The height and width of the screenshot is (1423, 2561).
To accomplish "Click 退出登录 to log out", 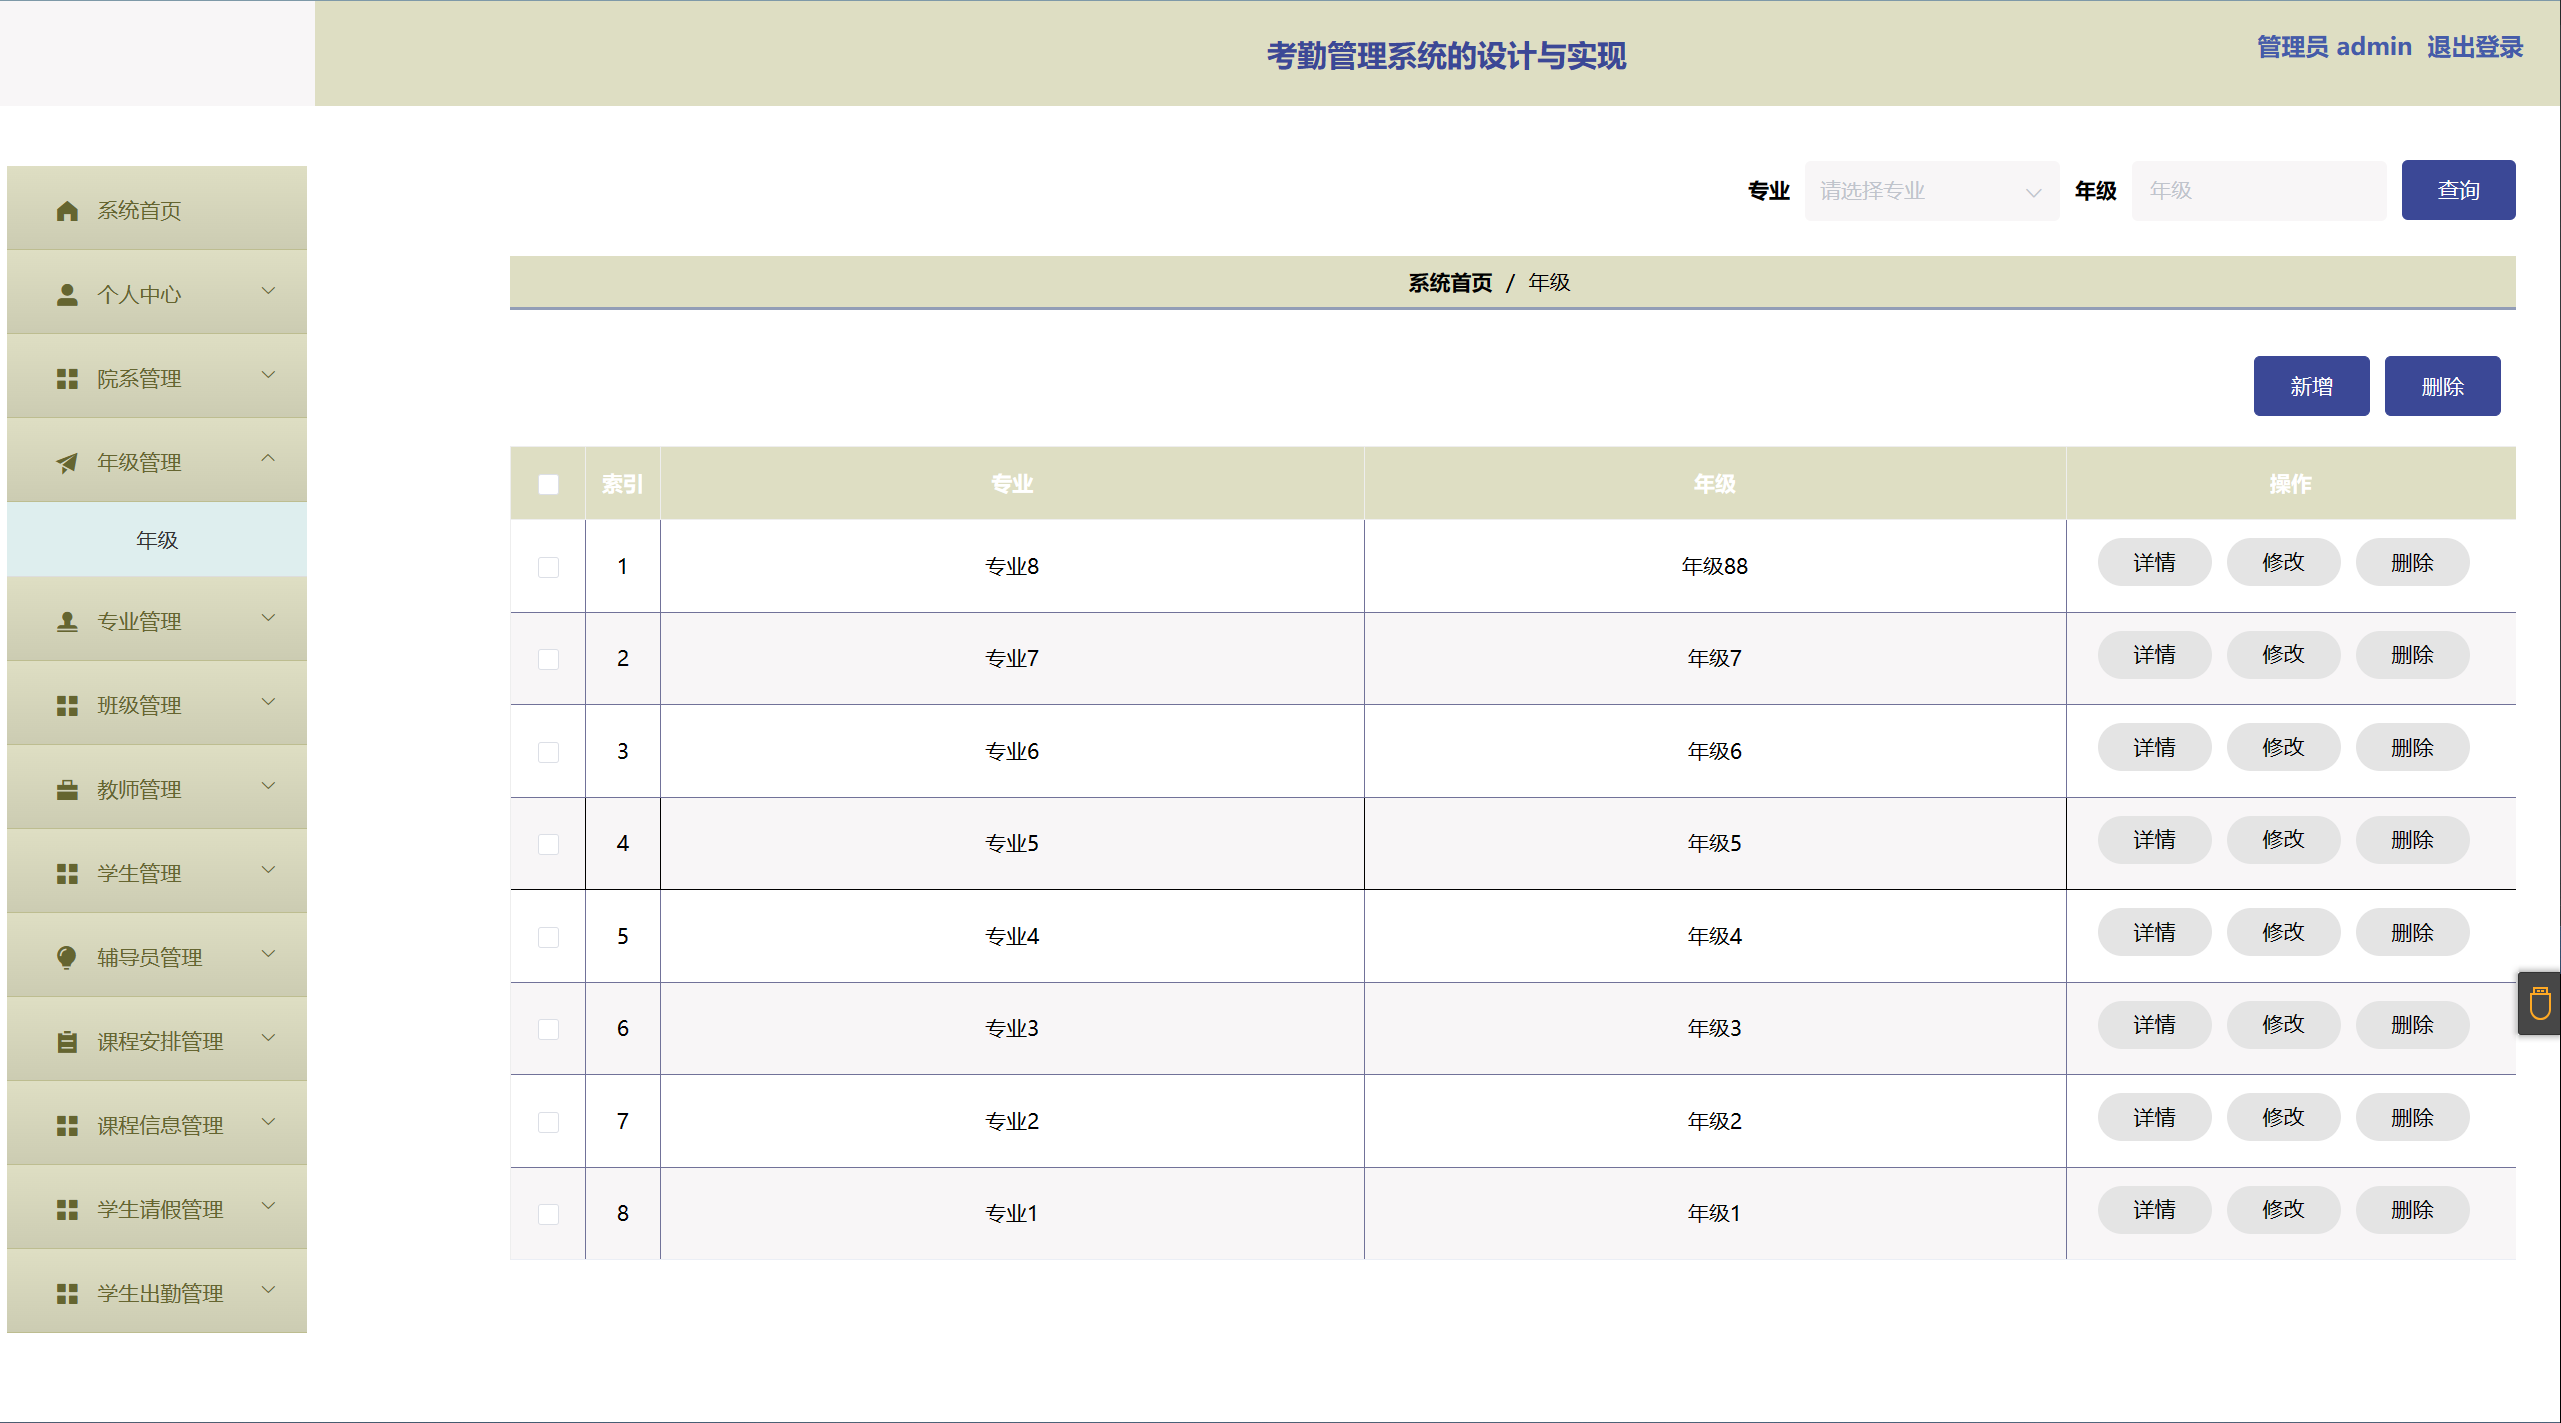I will 2474,47.
